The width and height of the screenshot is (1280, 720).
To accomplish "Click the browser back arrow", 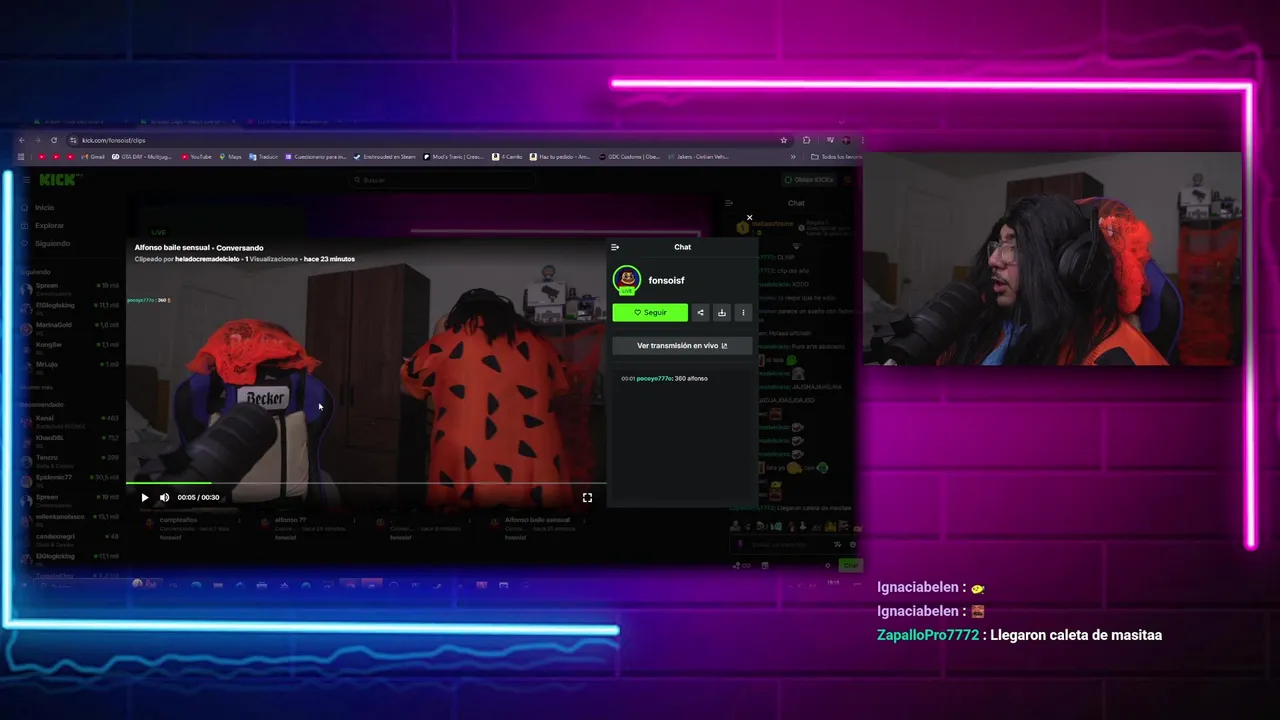I will (x=22, y=140).
